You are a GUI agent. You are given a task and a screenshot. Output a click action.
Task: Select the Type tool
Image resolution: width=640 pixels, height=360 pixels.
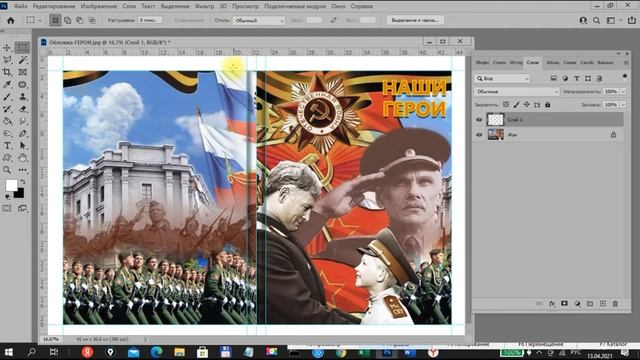click(7, 146)
